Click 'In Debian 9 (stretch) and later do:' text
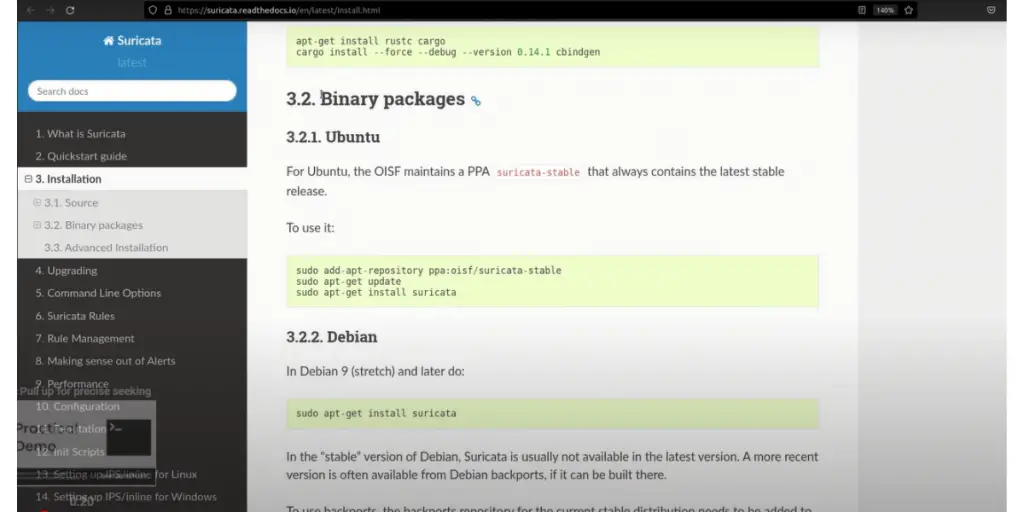This screenshot has height=512, width=1024. [376, 372]
